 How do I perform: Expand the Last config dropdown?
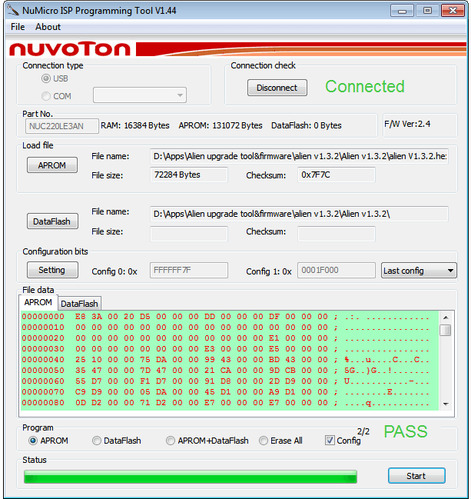(x=419, y=270)
